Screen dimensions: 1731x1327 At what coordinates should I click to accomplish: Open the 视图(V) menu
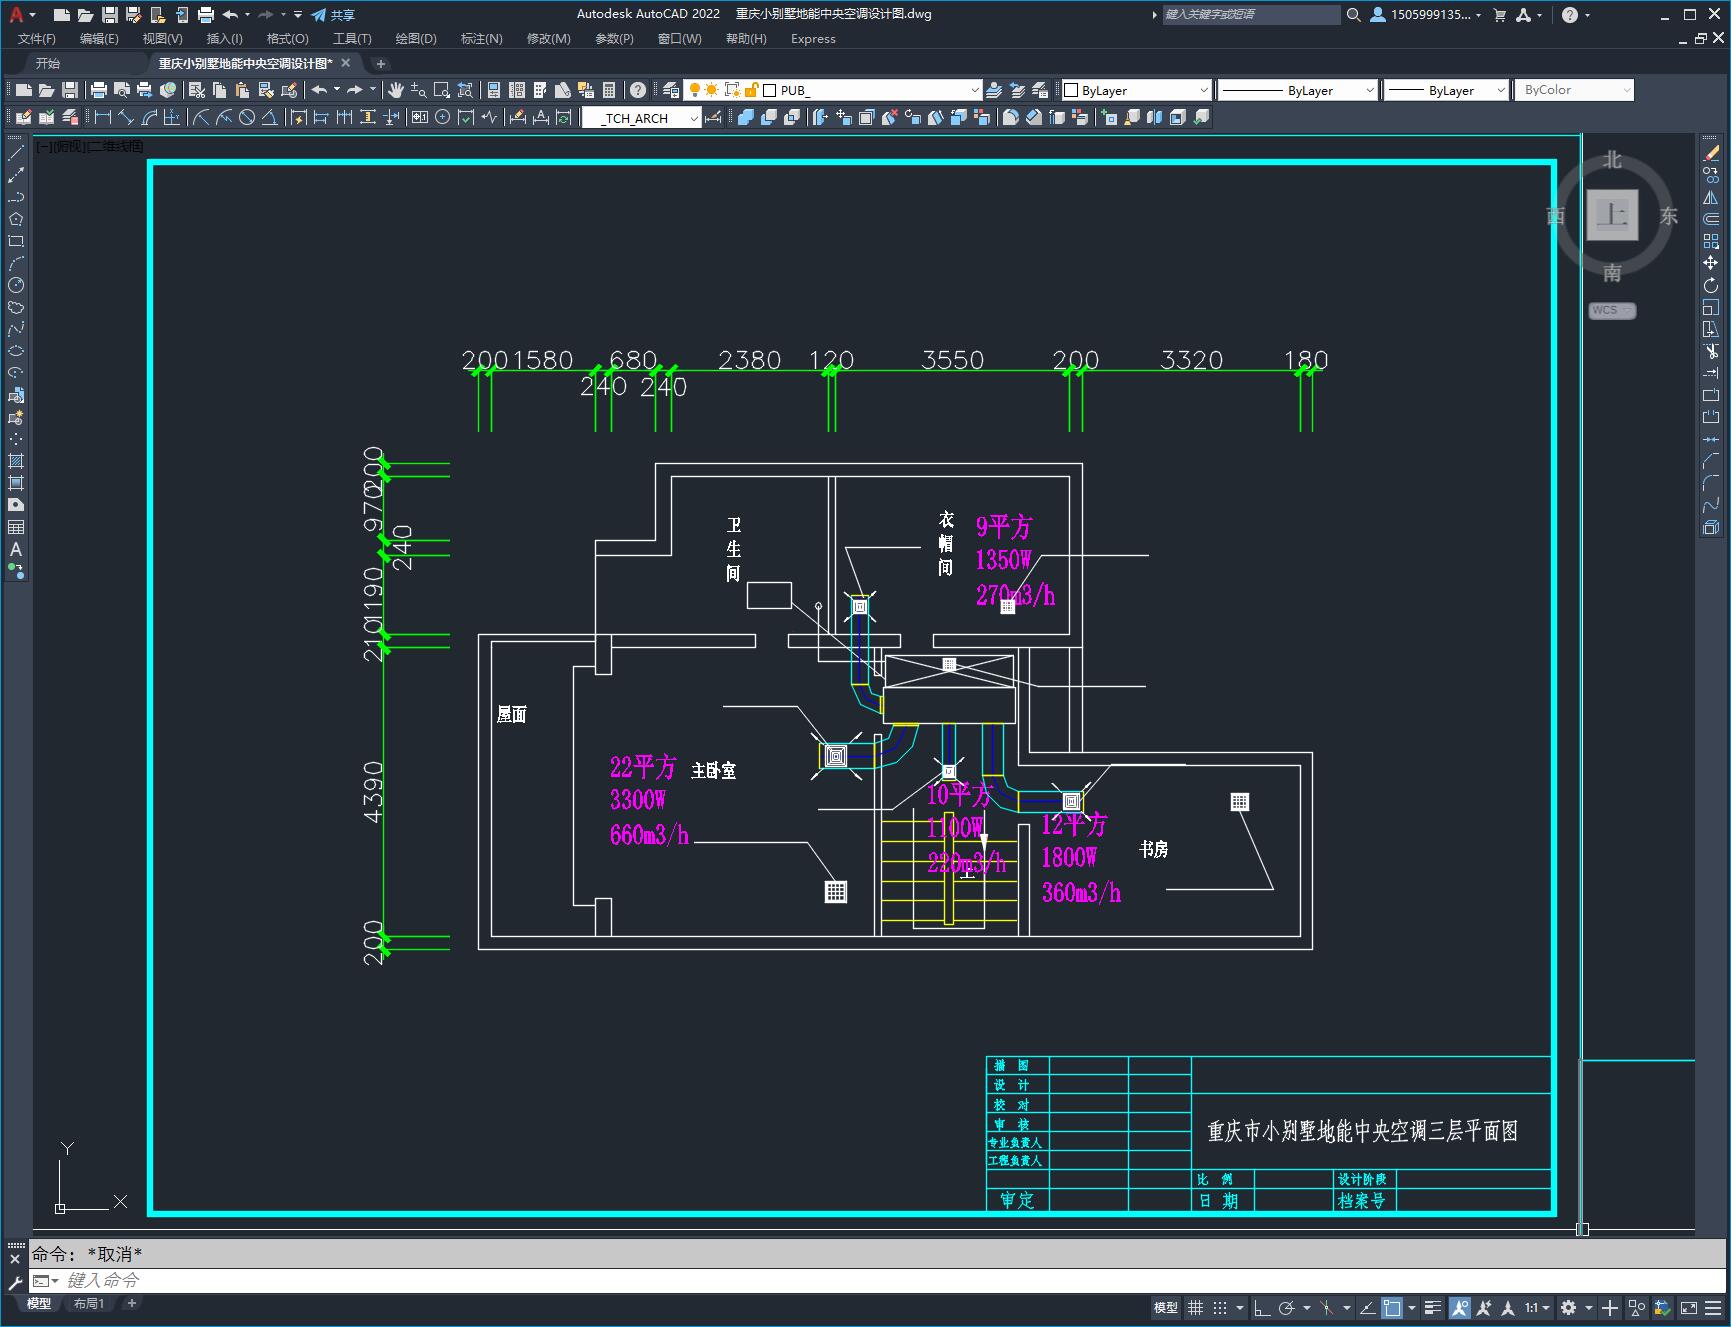pyautogui.click(x=162, y=38)
